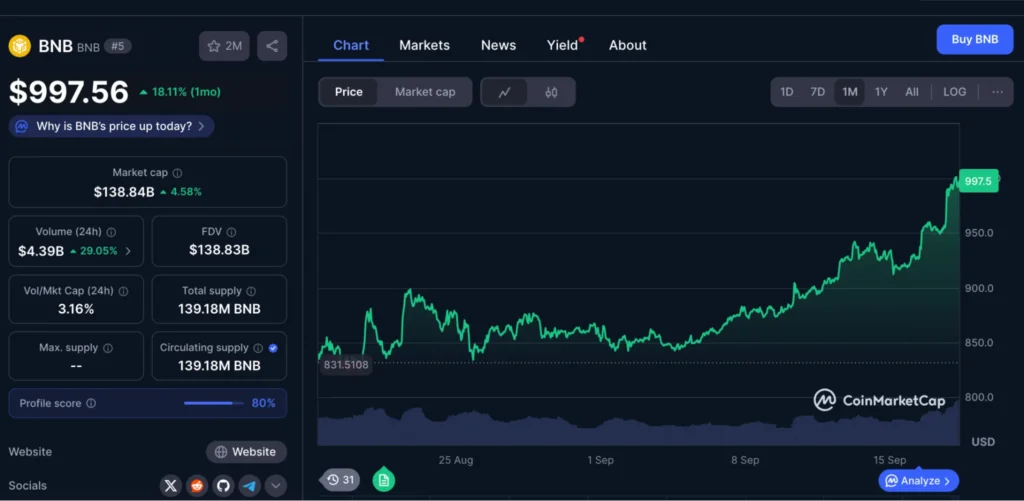Viewport: 1024px width, 501px height.
Task: Open the News tab
Action: coord(498,45)
